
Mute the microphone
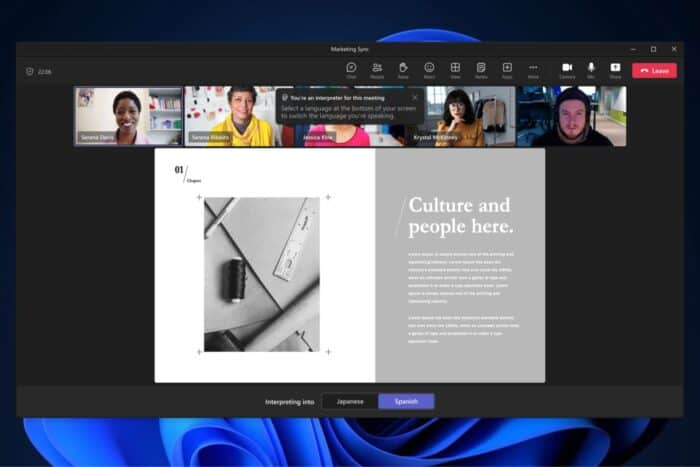tap(591, 69)
